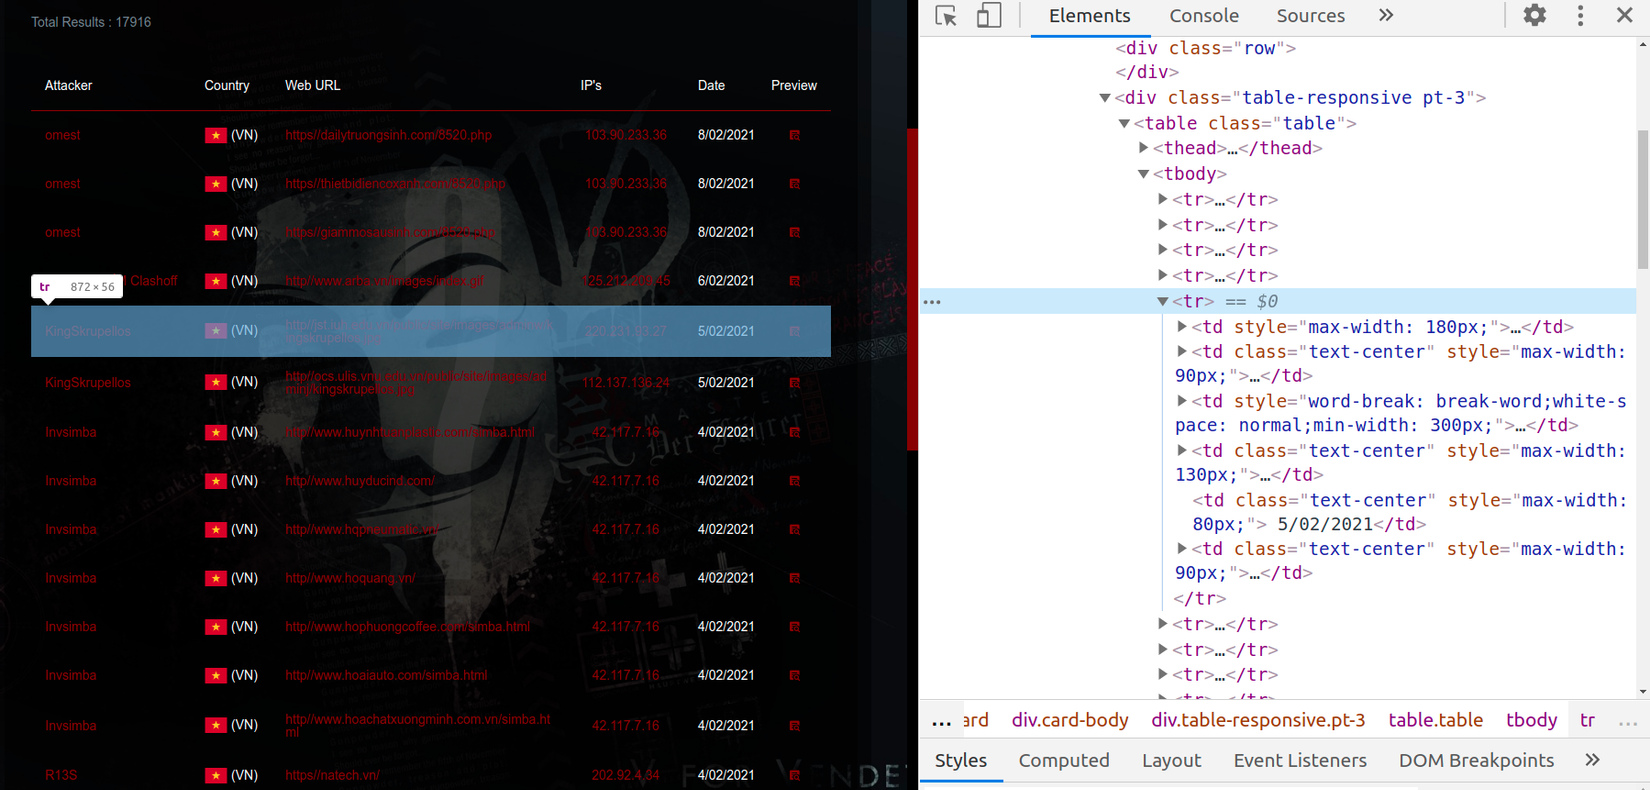Viewport: 1650px width, 790px height.
Task: Click Vietnam flag in natech.vn row
Action: tap(216, 775)
